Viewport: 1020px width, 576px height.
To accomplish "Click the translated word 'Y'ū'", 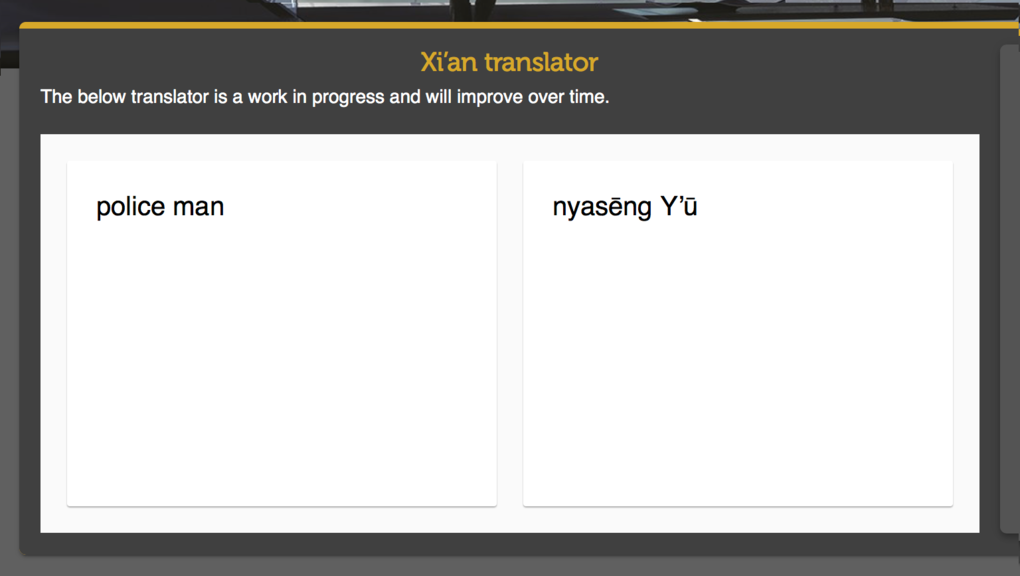I will 678,207.
